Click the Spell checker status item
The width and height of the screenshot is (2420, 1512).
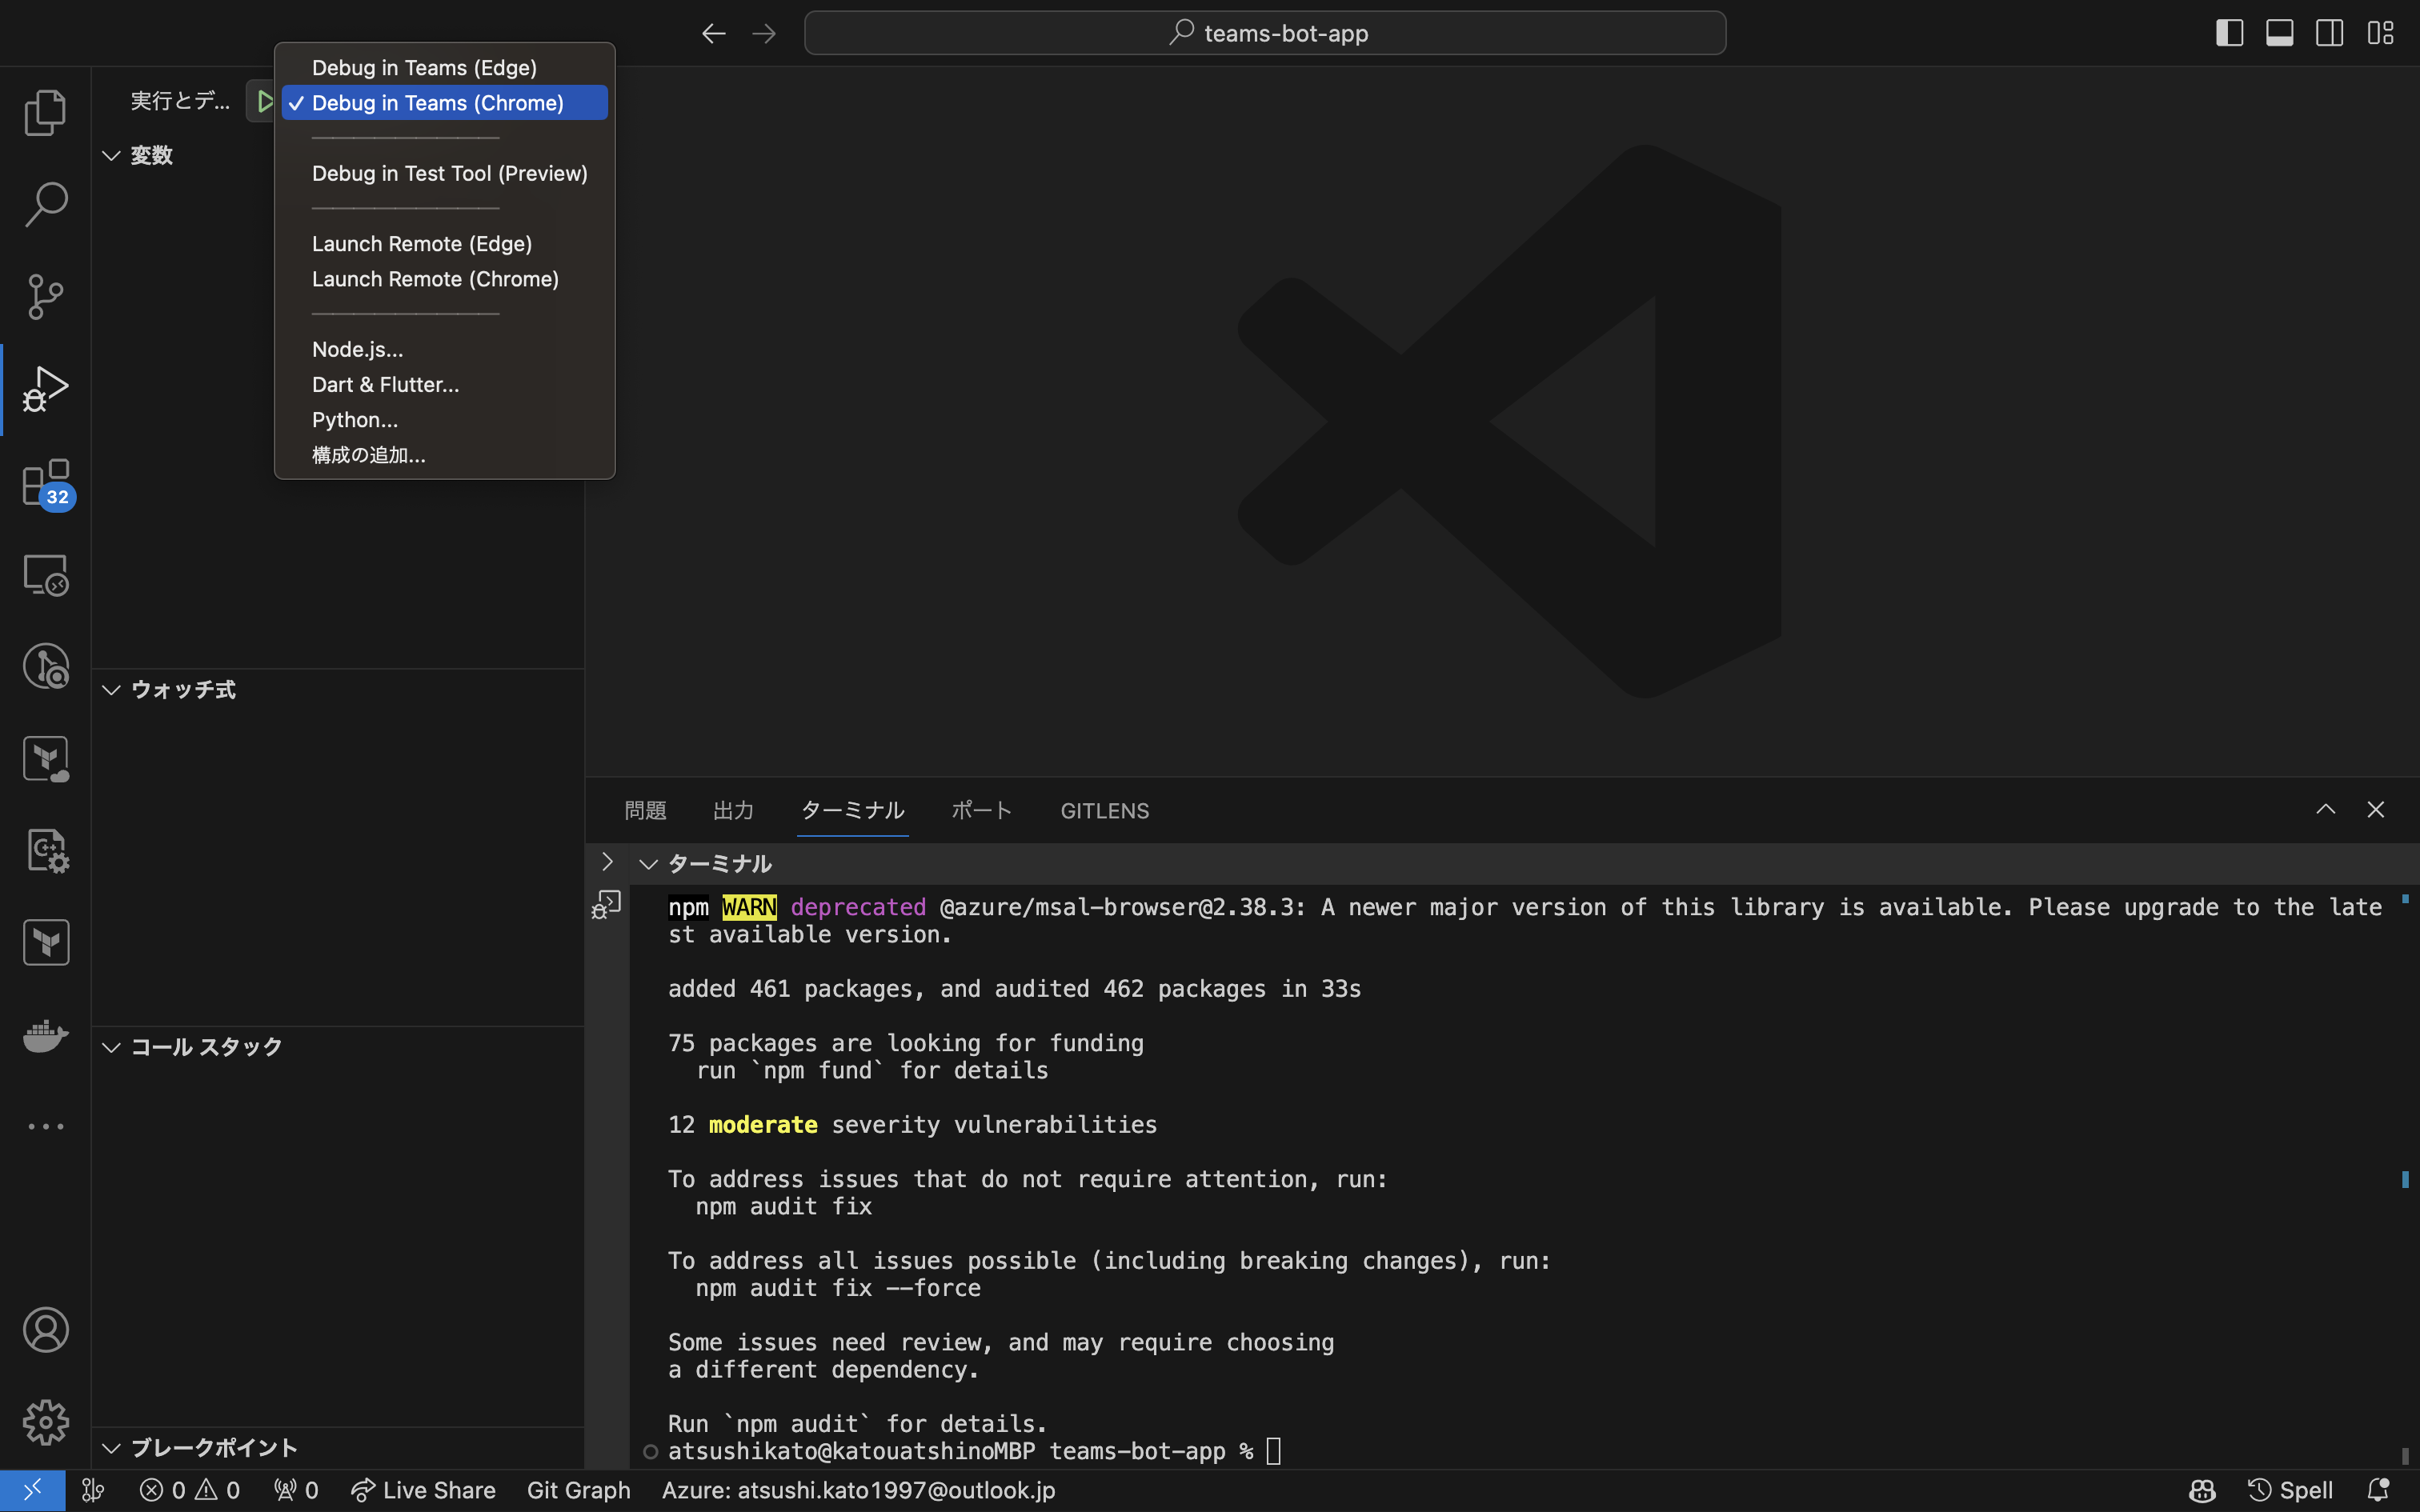pos(2290,1490)
